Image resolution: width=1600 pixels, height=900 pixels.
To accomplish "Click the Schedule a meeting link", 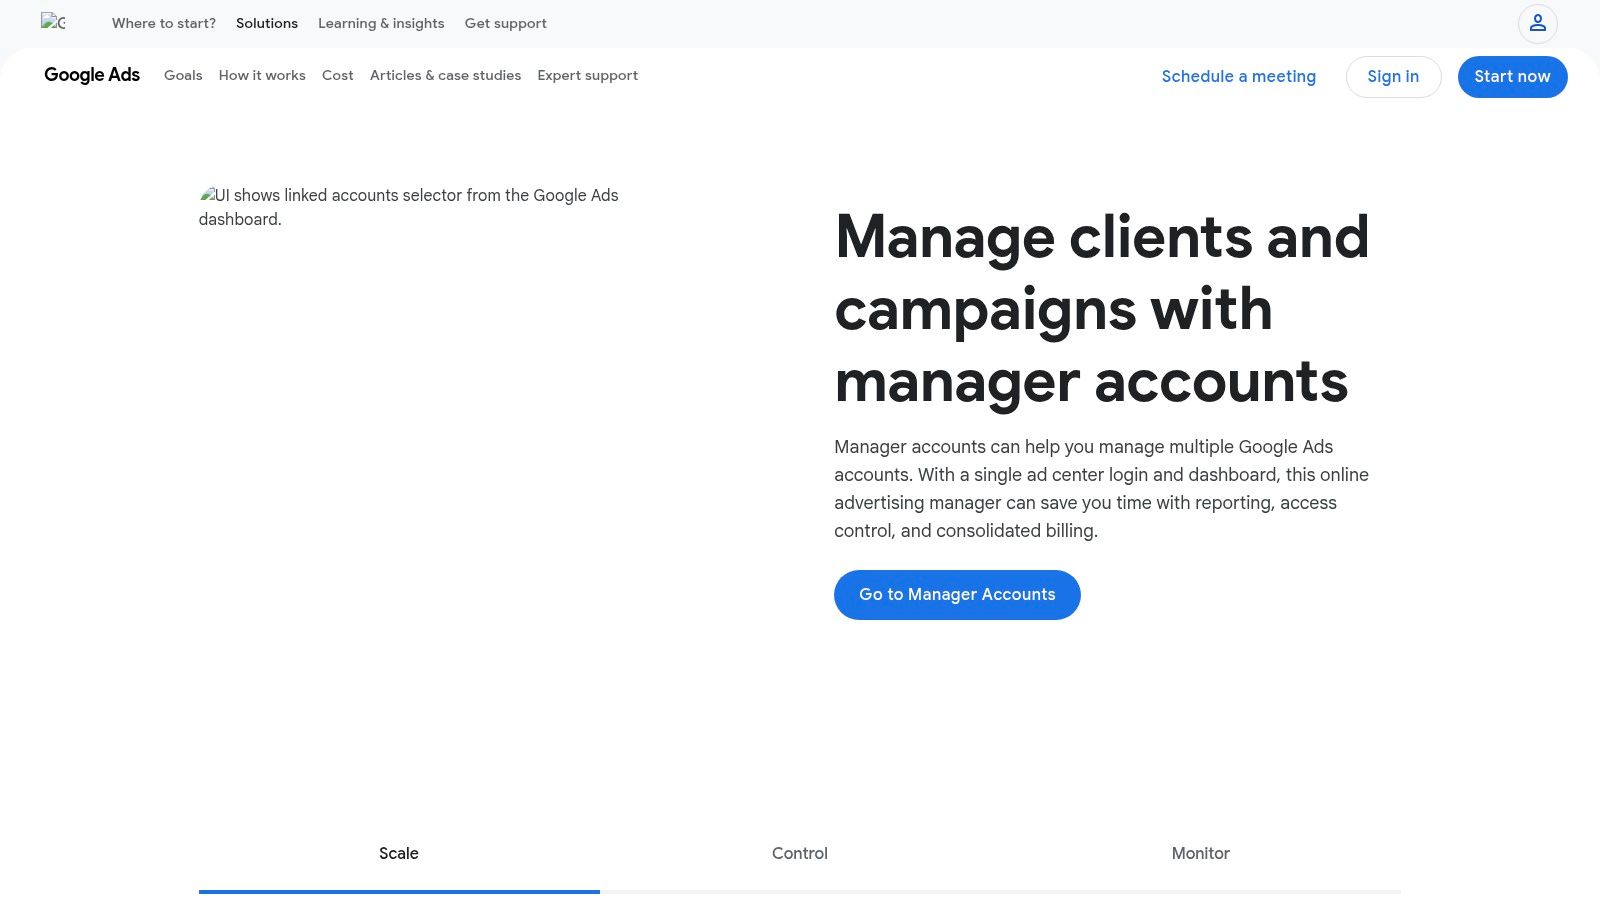I will [x=1238, y=76].
